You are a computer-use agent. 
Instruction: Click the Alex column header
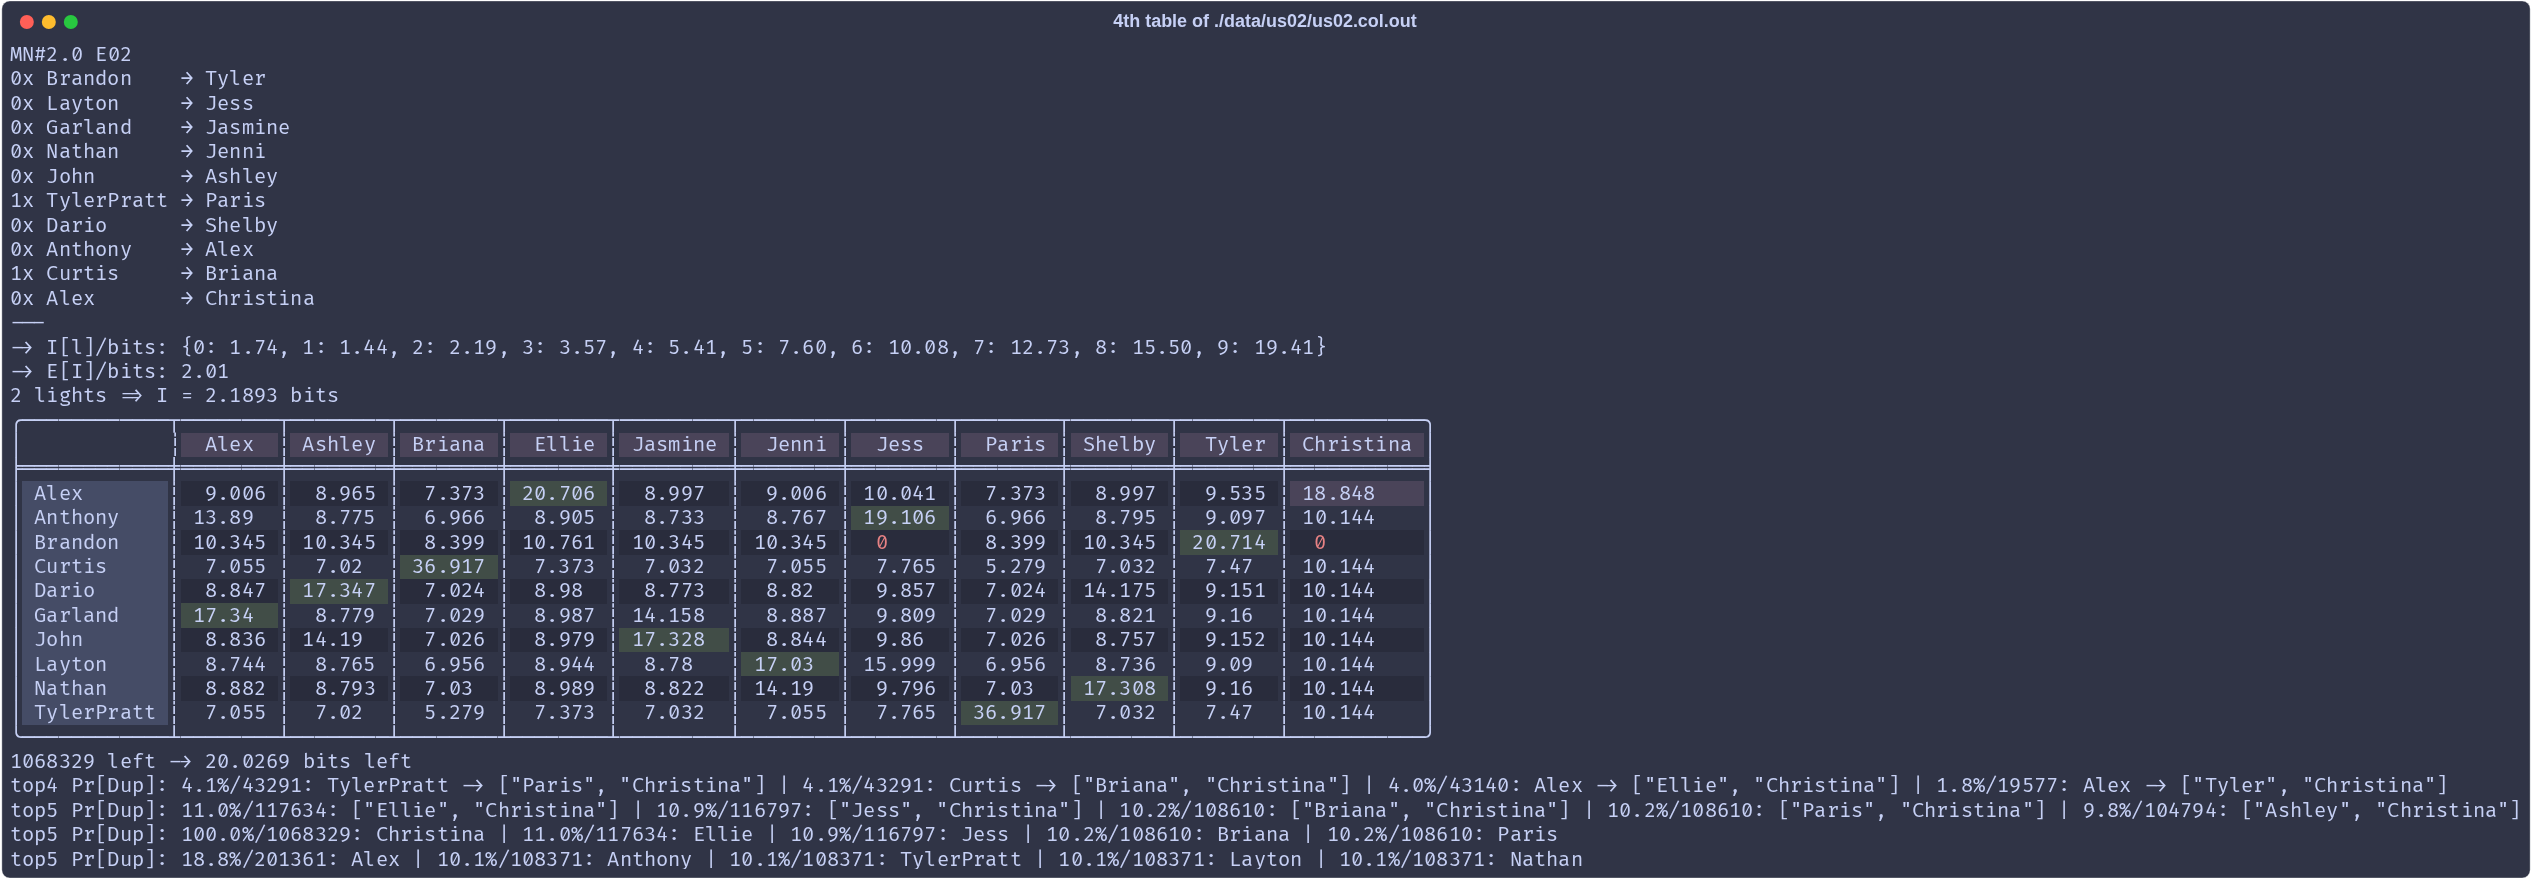[x=229, y=444]
